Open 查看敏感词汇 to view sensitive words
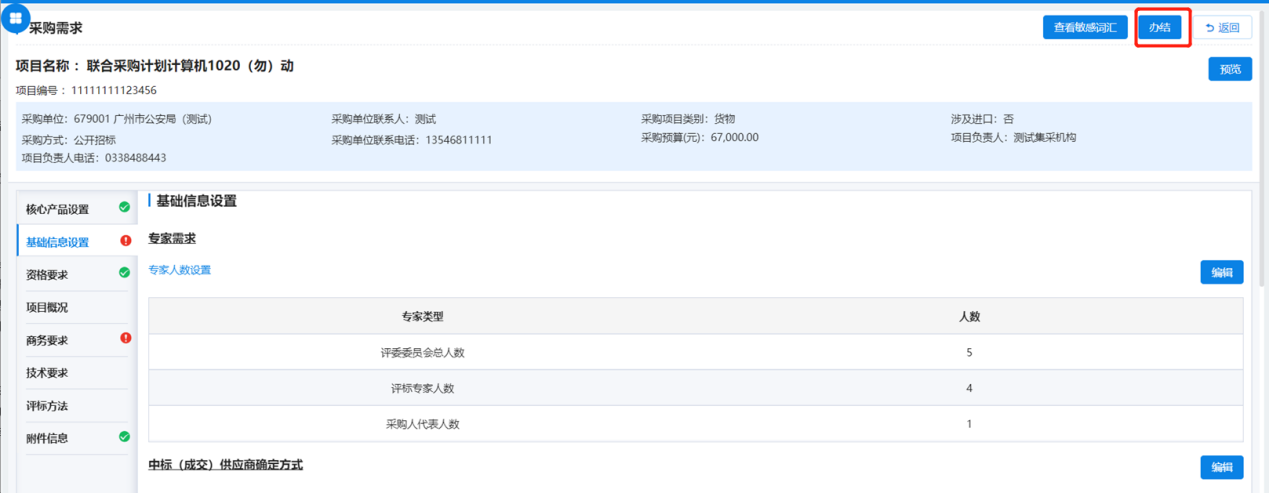Image resolution: width=1269 pixels, height=493 pixels. coord(1085,28)
